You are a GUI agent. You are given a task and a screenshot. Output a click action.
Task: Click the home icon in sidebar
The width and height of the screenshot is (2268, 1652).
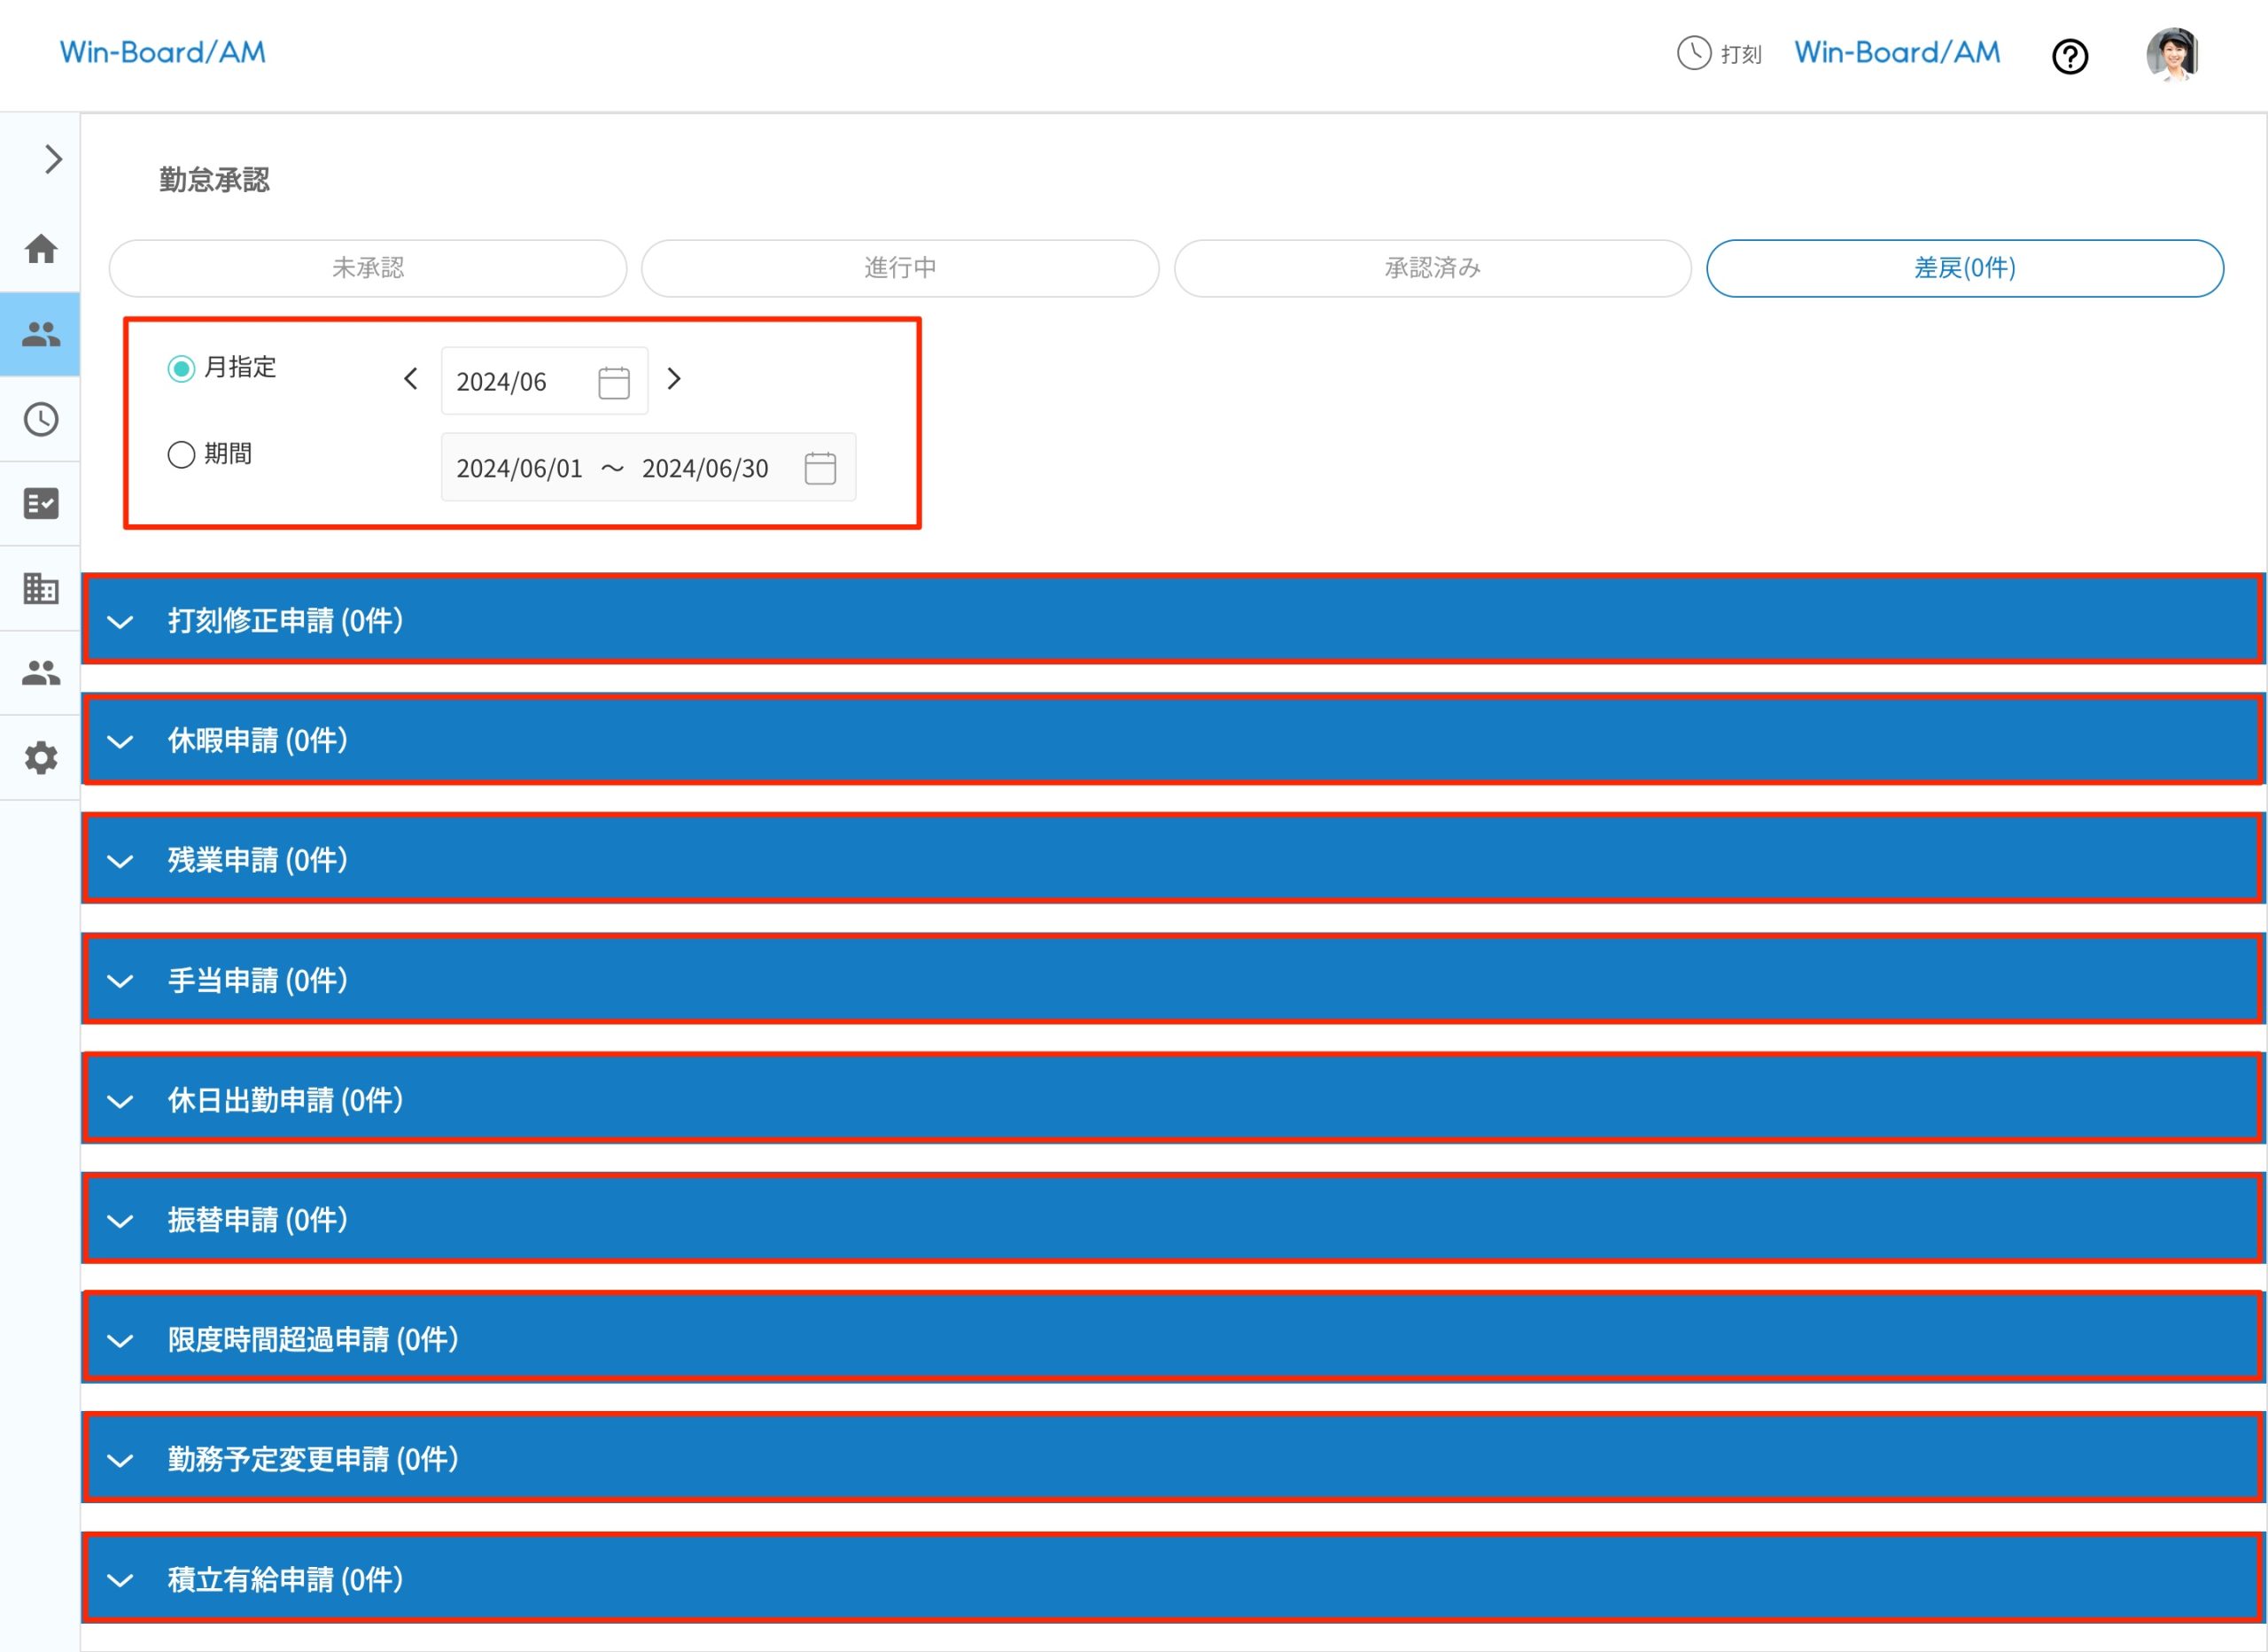click(x=41, y=248)
